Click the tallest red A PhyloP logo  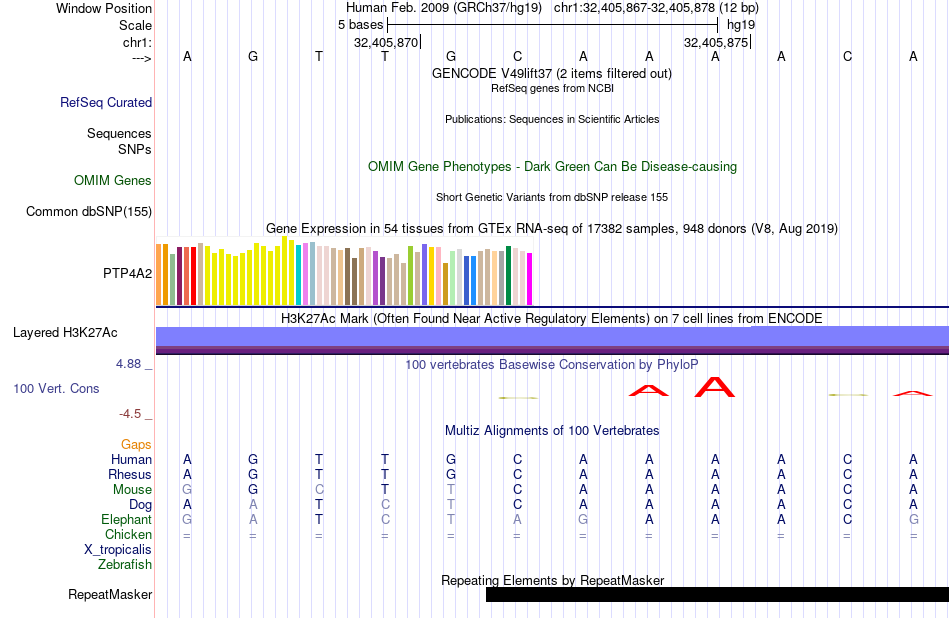coord(715,387)
